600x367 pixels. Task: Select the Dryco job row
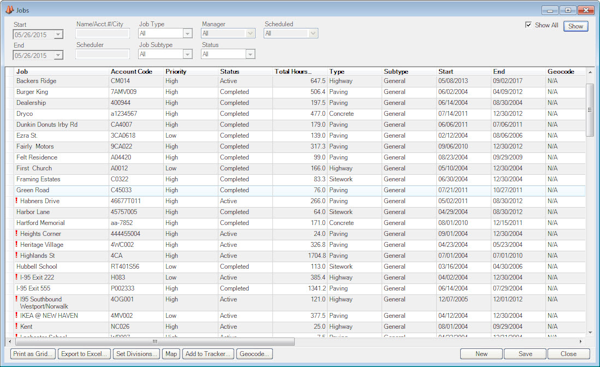[x=300, y=114]
